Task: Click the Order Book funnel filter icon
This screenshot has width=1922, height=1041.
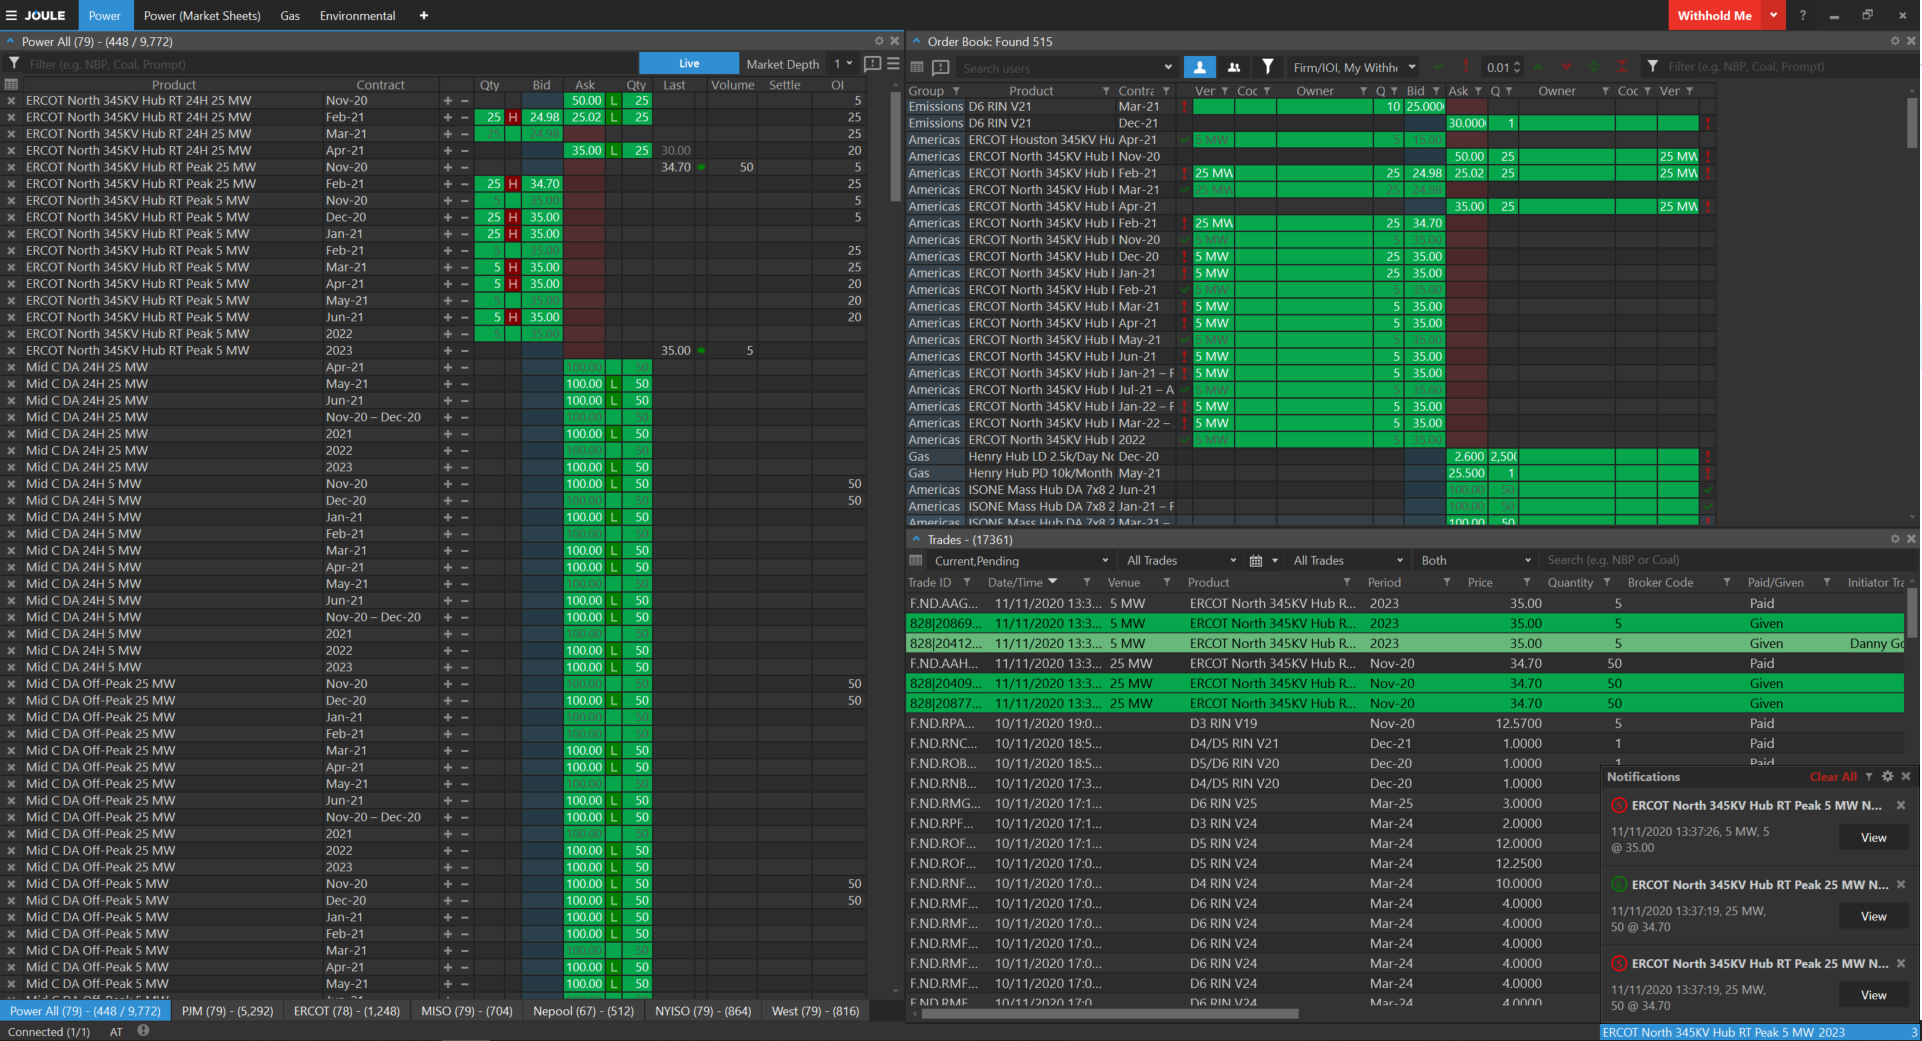Action: click(1268, 66)
